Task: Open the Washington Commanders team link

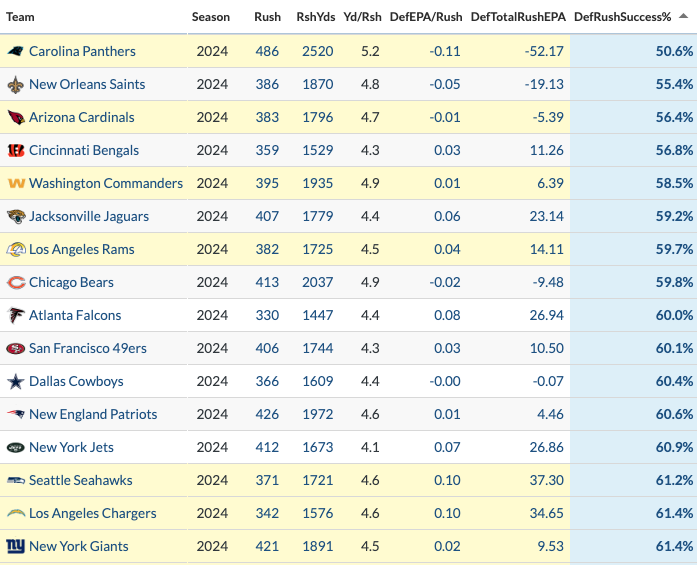Action: click(x=106, y=183)
